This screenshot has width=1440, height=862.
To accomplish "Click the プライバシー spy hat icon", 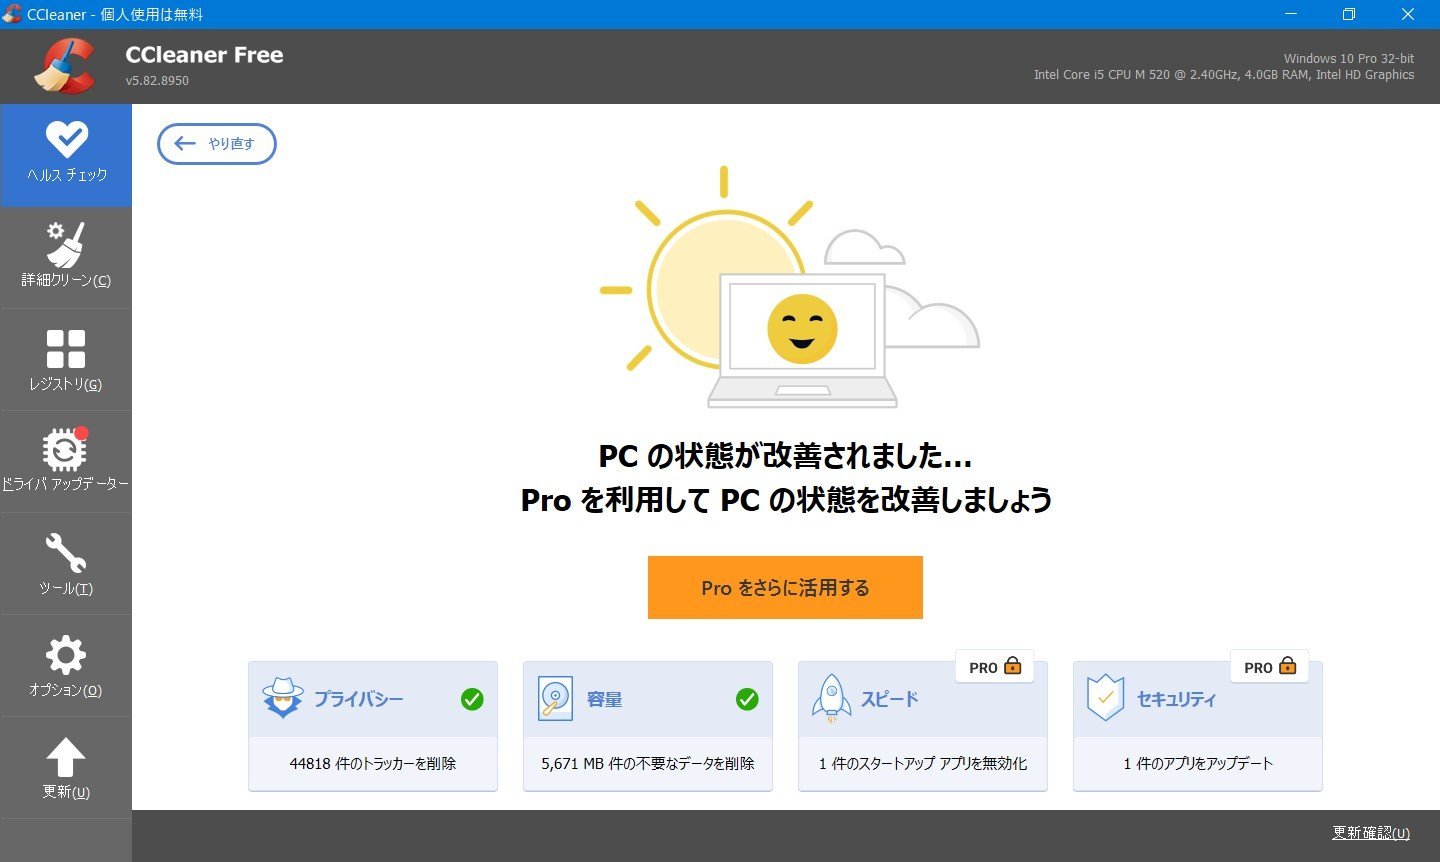I will click(283, 698).
